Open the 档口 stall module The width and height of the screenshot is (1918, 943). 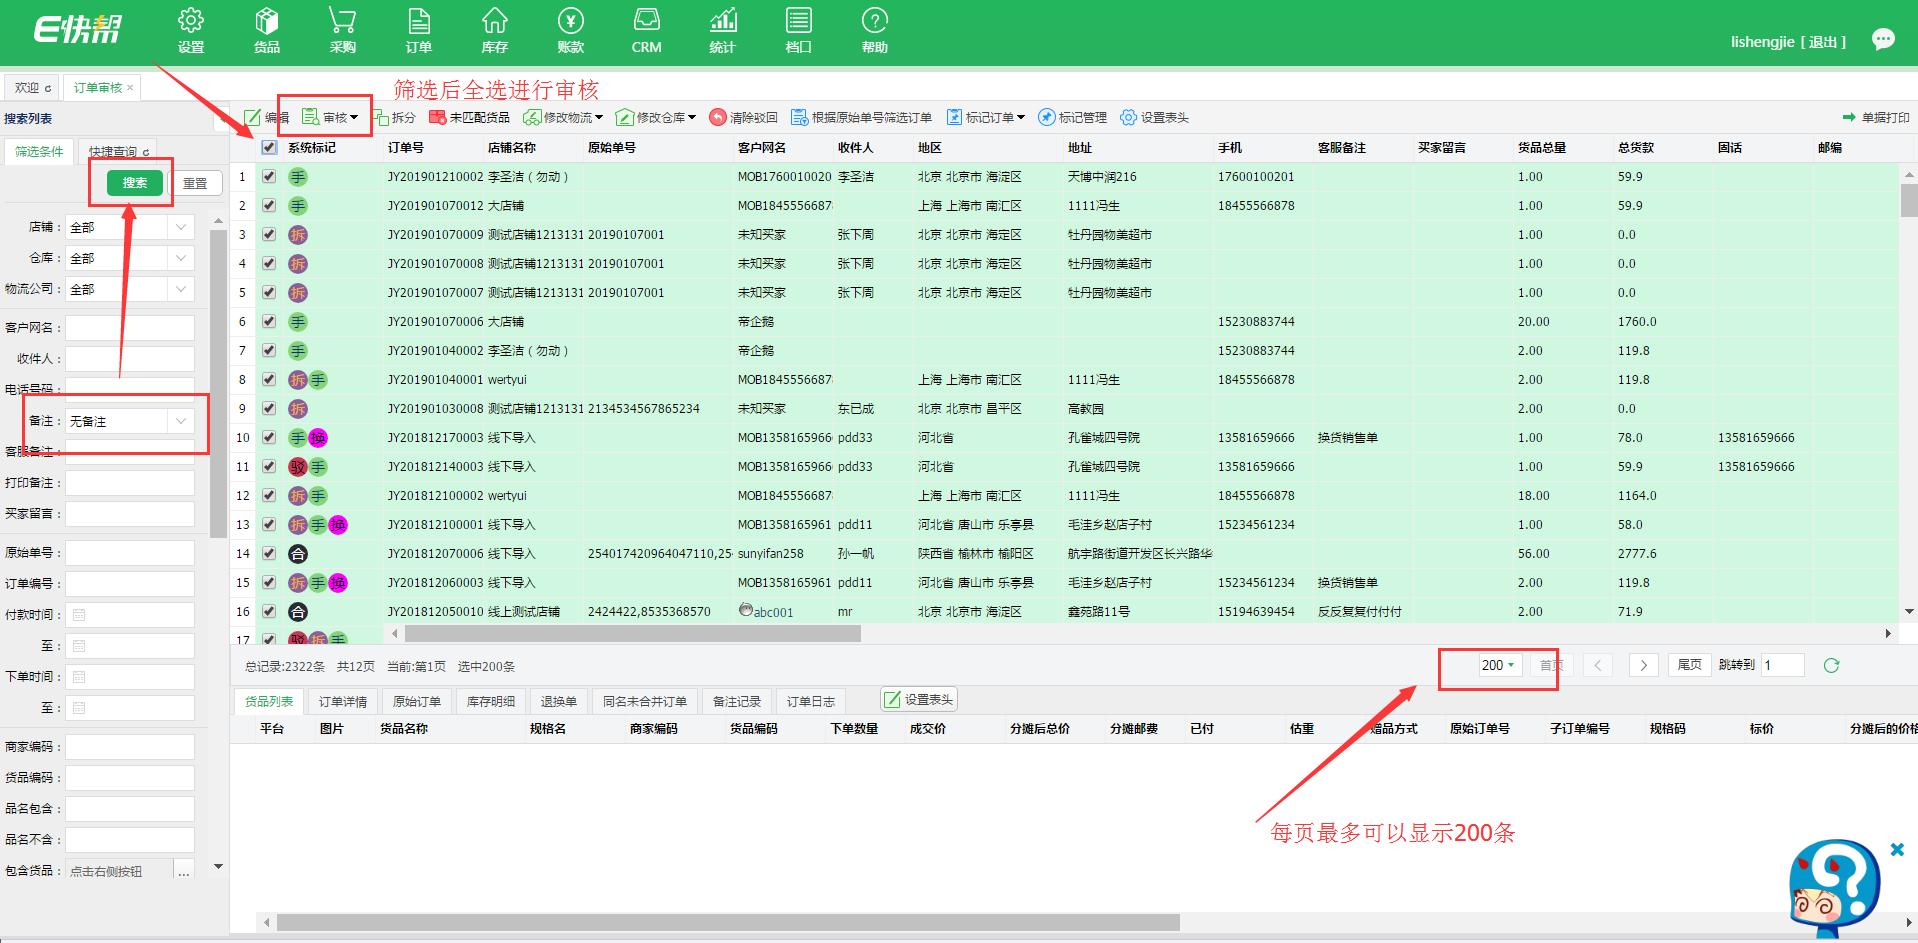799,32
